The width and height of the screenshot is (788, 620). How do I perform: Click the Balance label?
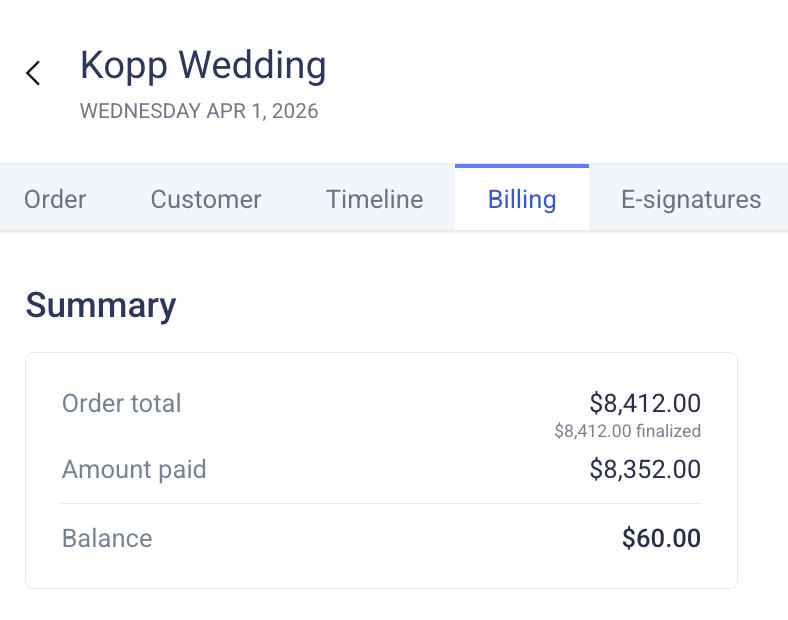tap(107, 539)
